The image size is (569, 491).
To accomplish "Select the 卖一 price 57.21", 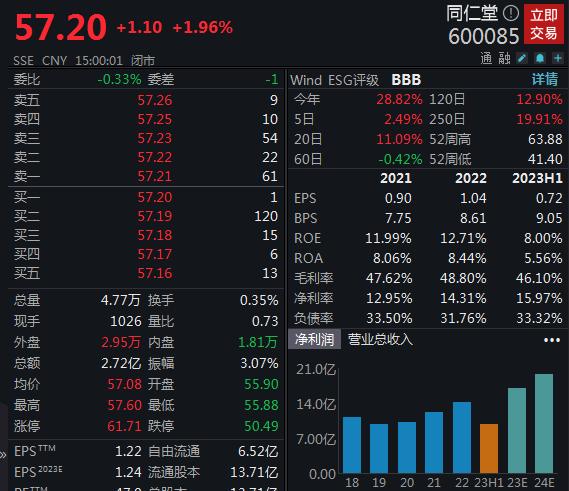I will pyautogui.click(x=155, y=176).
